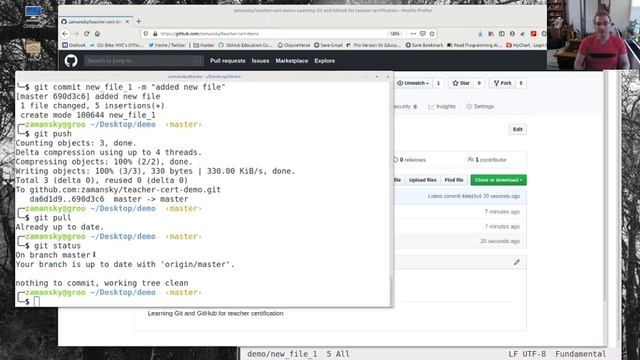The width and height of the screenshot is (640, 360).
Task: Open Issues in GitHub header
Action: point(260,61)
